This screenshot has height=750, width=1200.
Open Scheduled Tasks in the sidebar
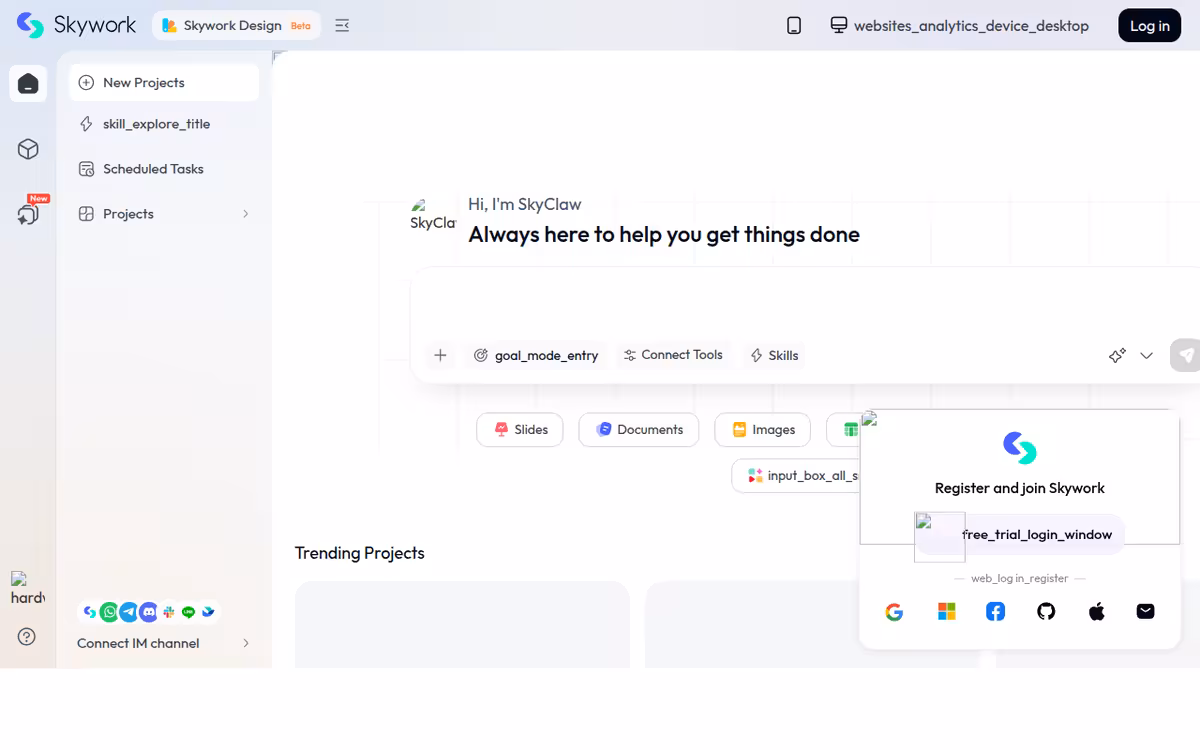pos(164,169)
